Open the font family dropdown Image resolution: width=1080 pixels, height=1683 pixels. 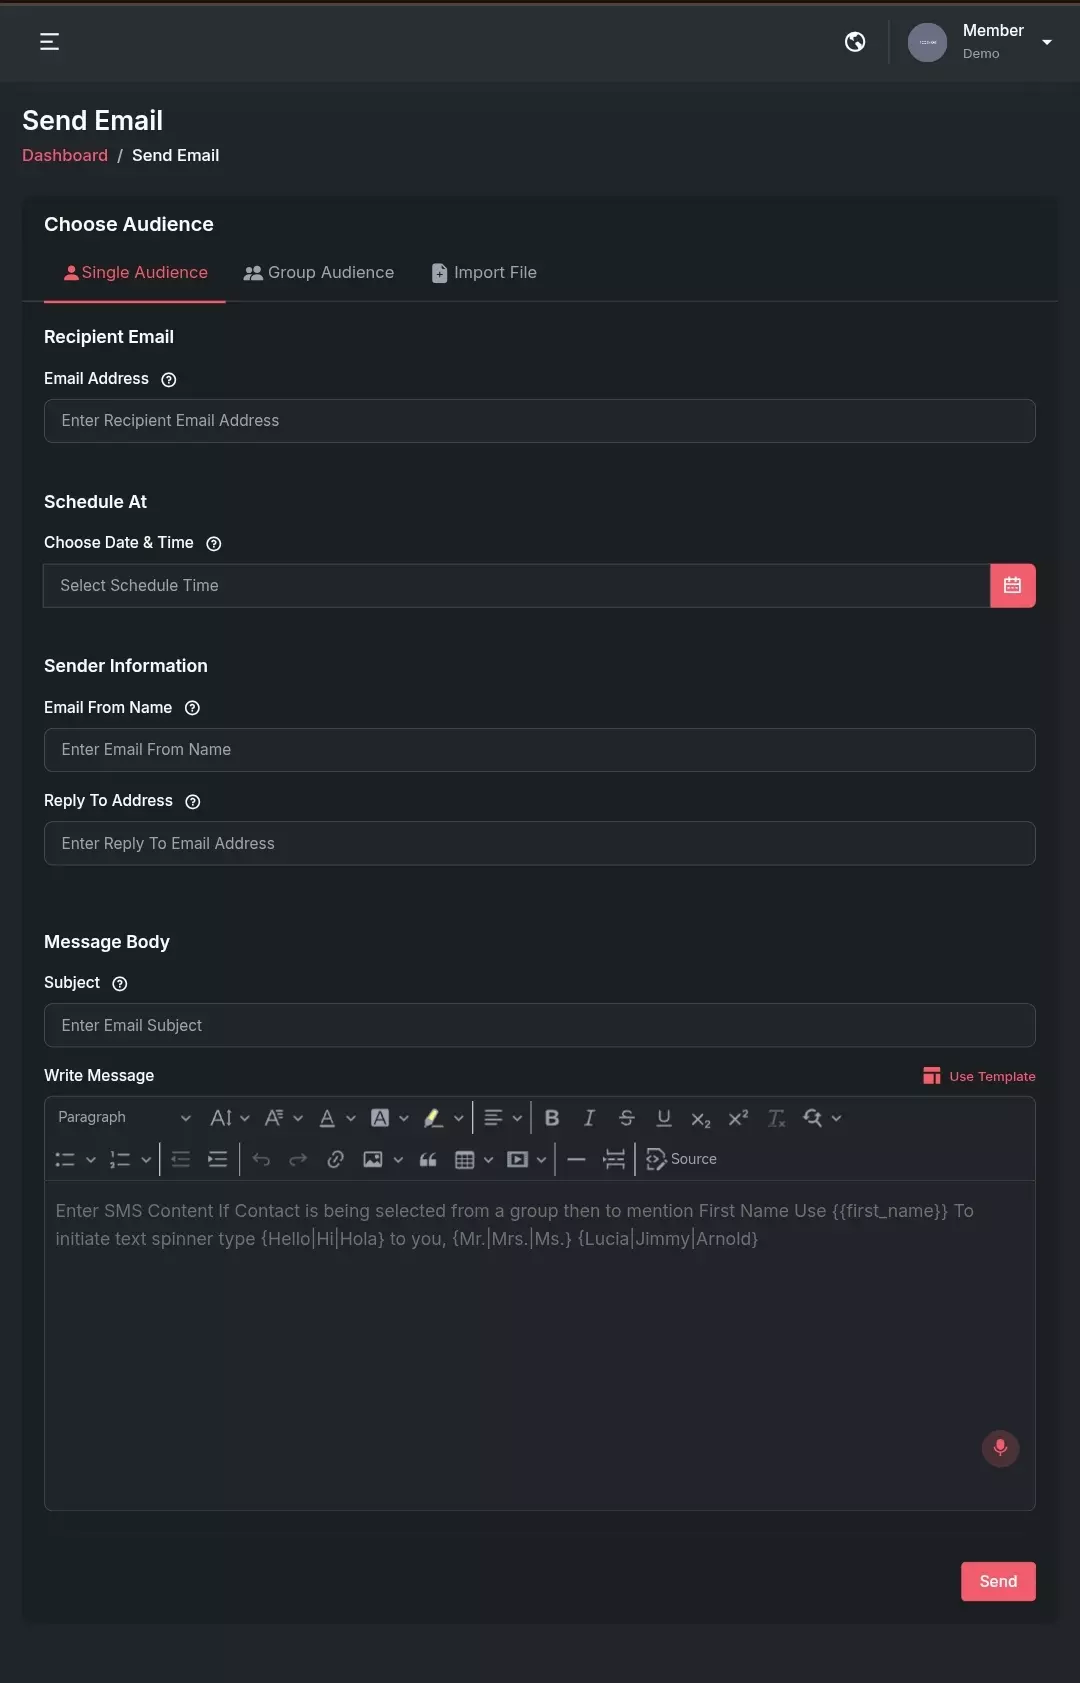click(283, 1118)
